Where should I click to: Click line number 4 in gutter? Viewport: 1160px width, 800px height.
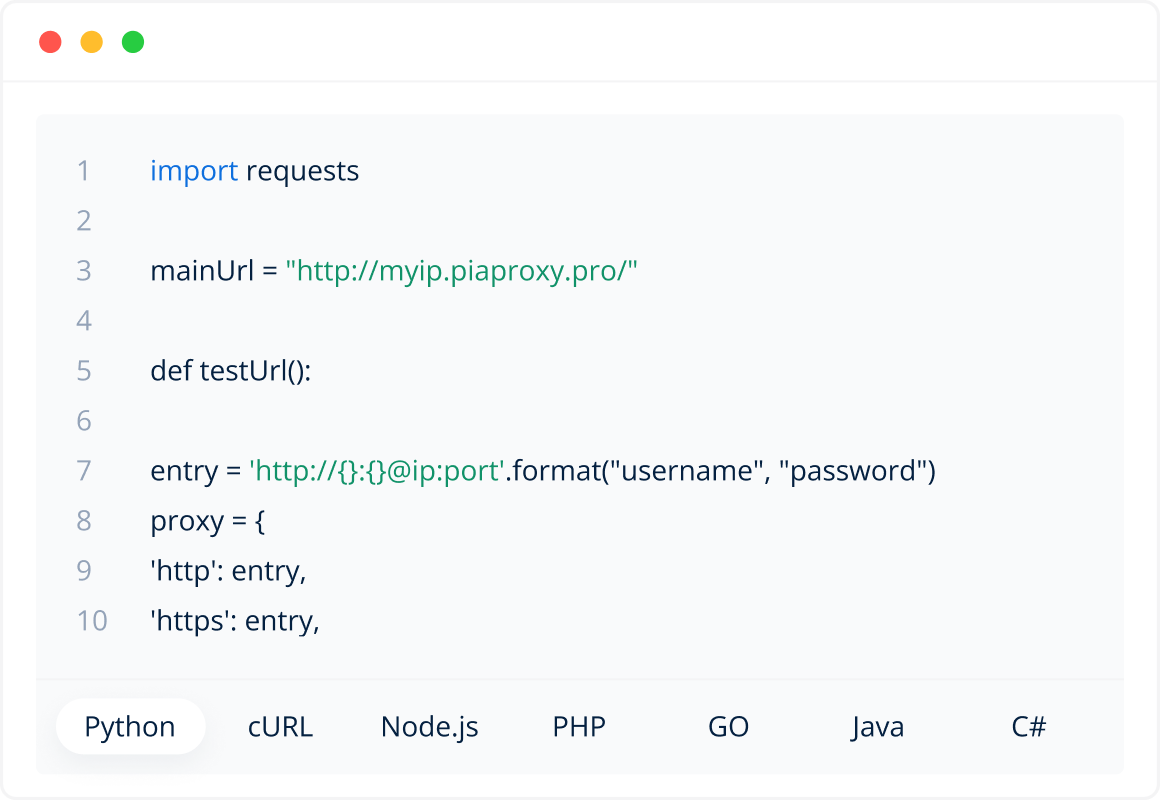tap(84, 321)
